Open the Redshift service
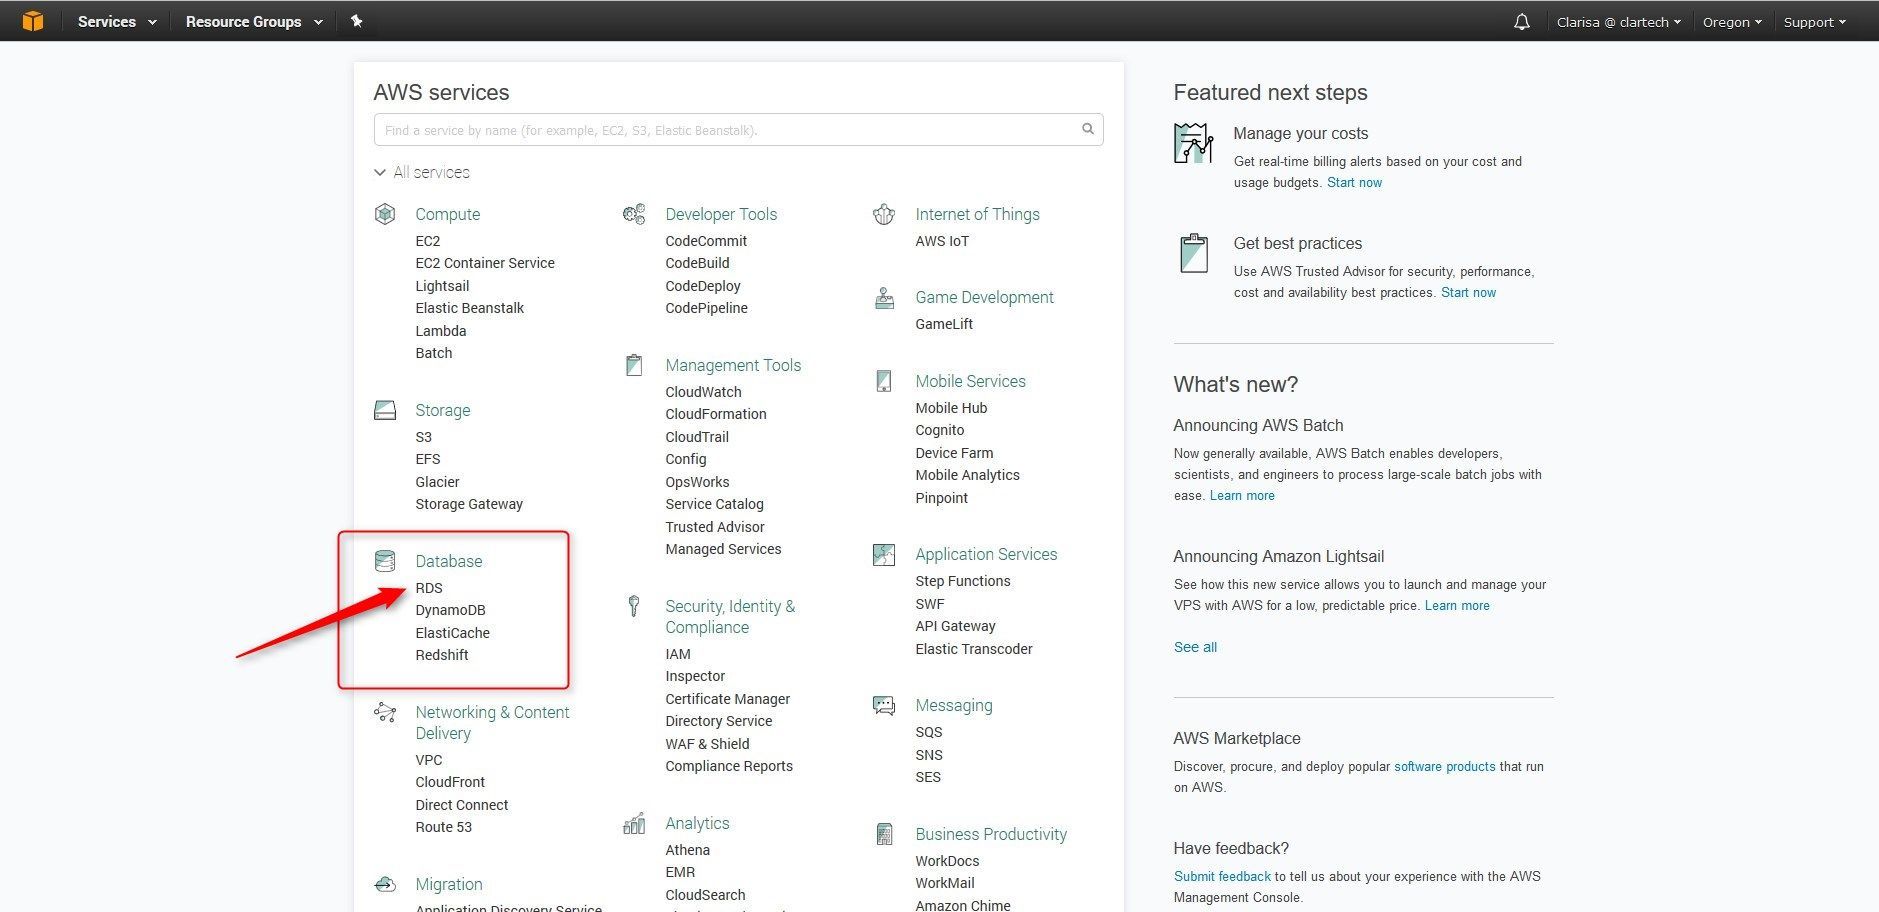1879x912 pixels. coord(442,655)
